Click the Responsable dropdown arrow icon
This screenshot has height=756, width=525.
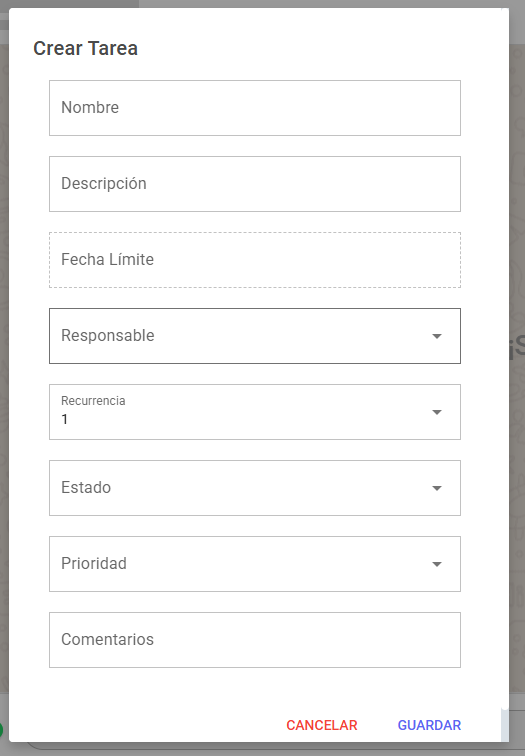coord(437,336)
